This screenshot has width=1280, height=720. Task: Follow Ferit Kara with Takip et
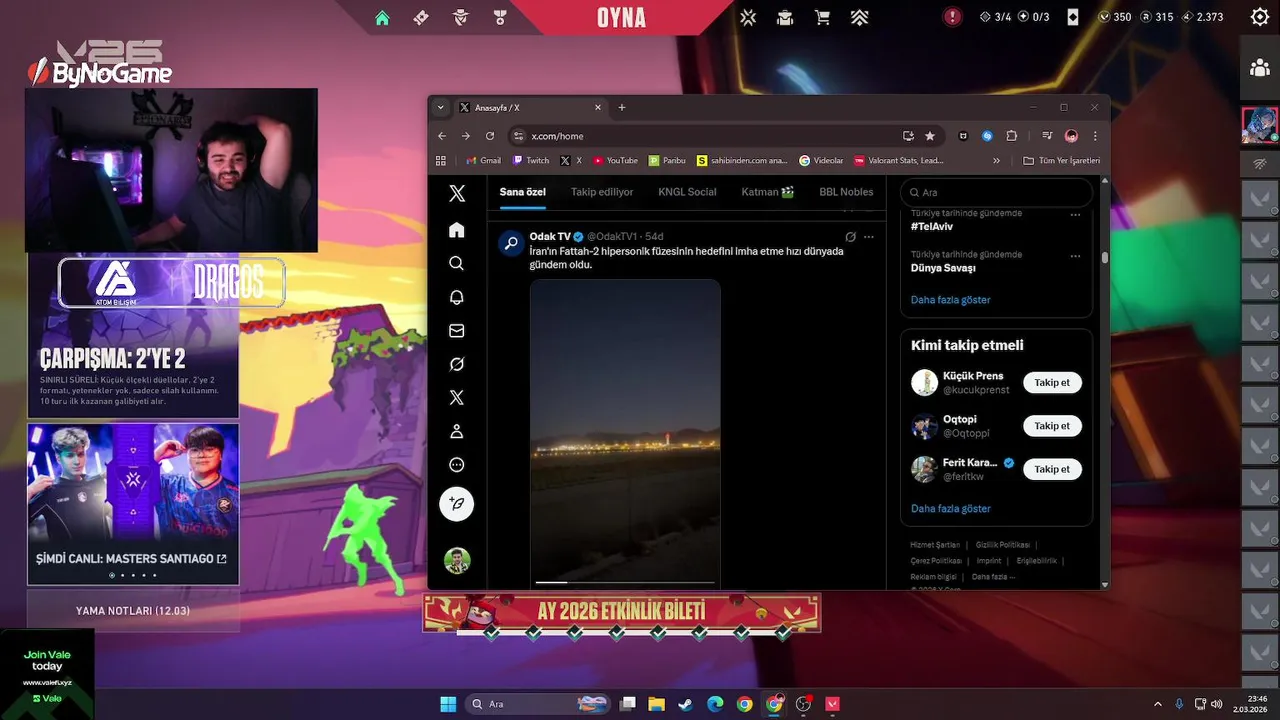1052,469
